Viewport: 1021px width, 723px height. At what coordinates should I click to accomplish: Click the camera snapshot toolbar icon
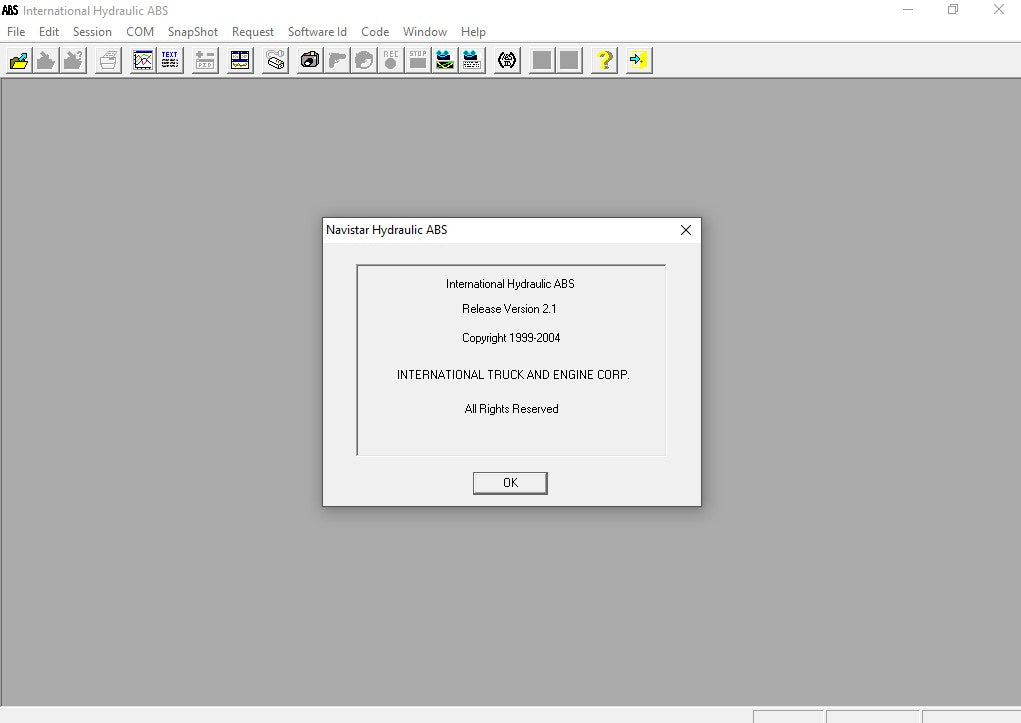coord(310,61)
